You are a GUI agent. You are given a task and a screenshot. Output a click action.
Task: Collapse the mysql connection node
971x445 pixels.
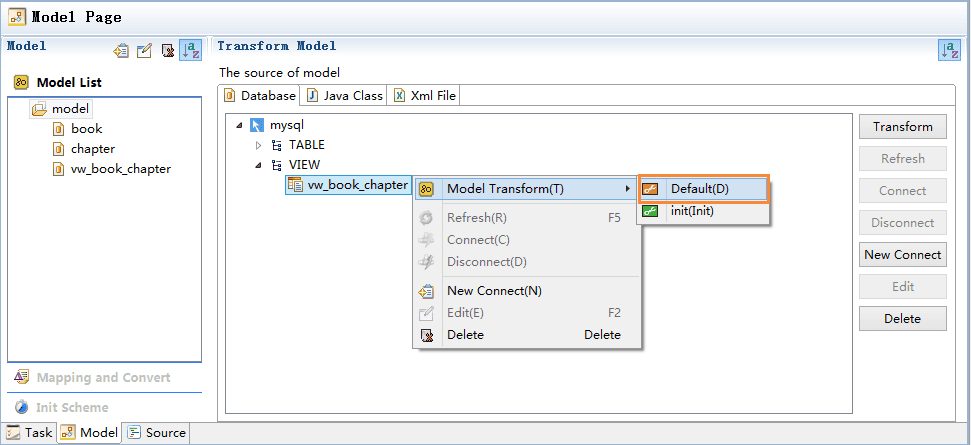pos(239,126)
